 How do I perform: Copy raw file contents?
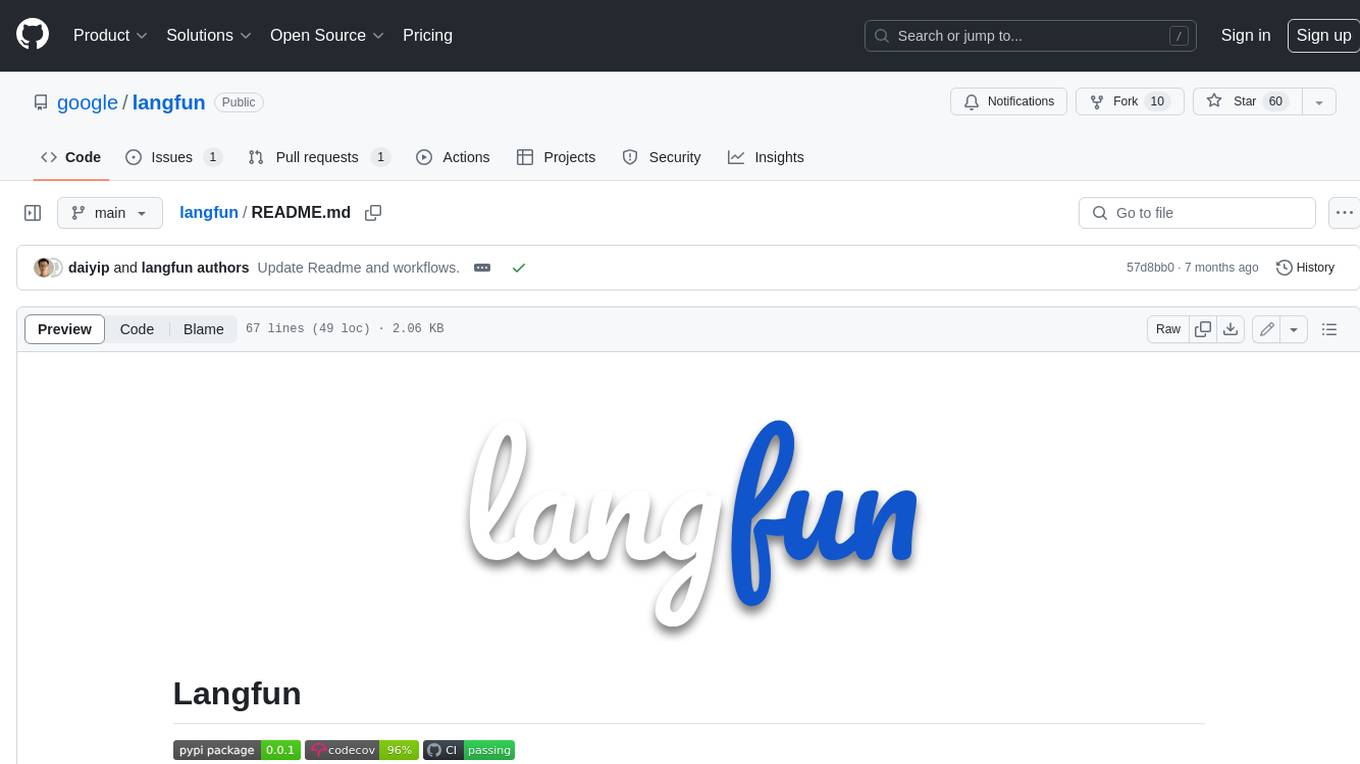[x=1203, y=329]
